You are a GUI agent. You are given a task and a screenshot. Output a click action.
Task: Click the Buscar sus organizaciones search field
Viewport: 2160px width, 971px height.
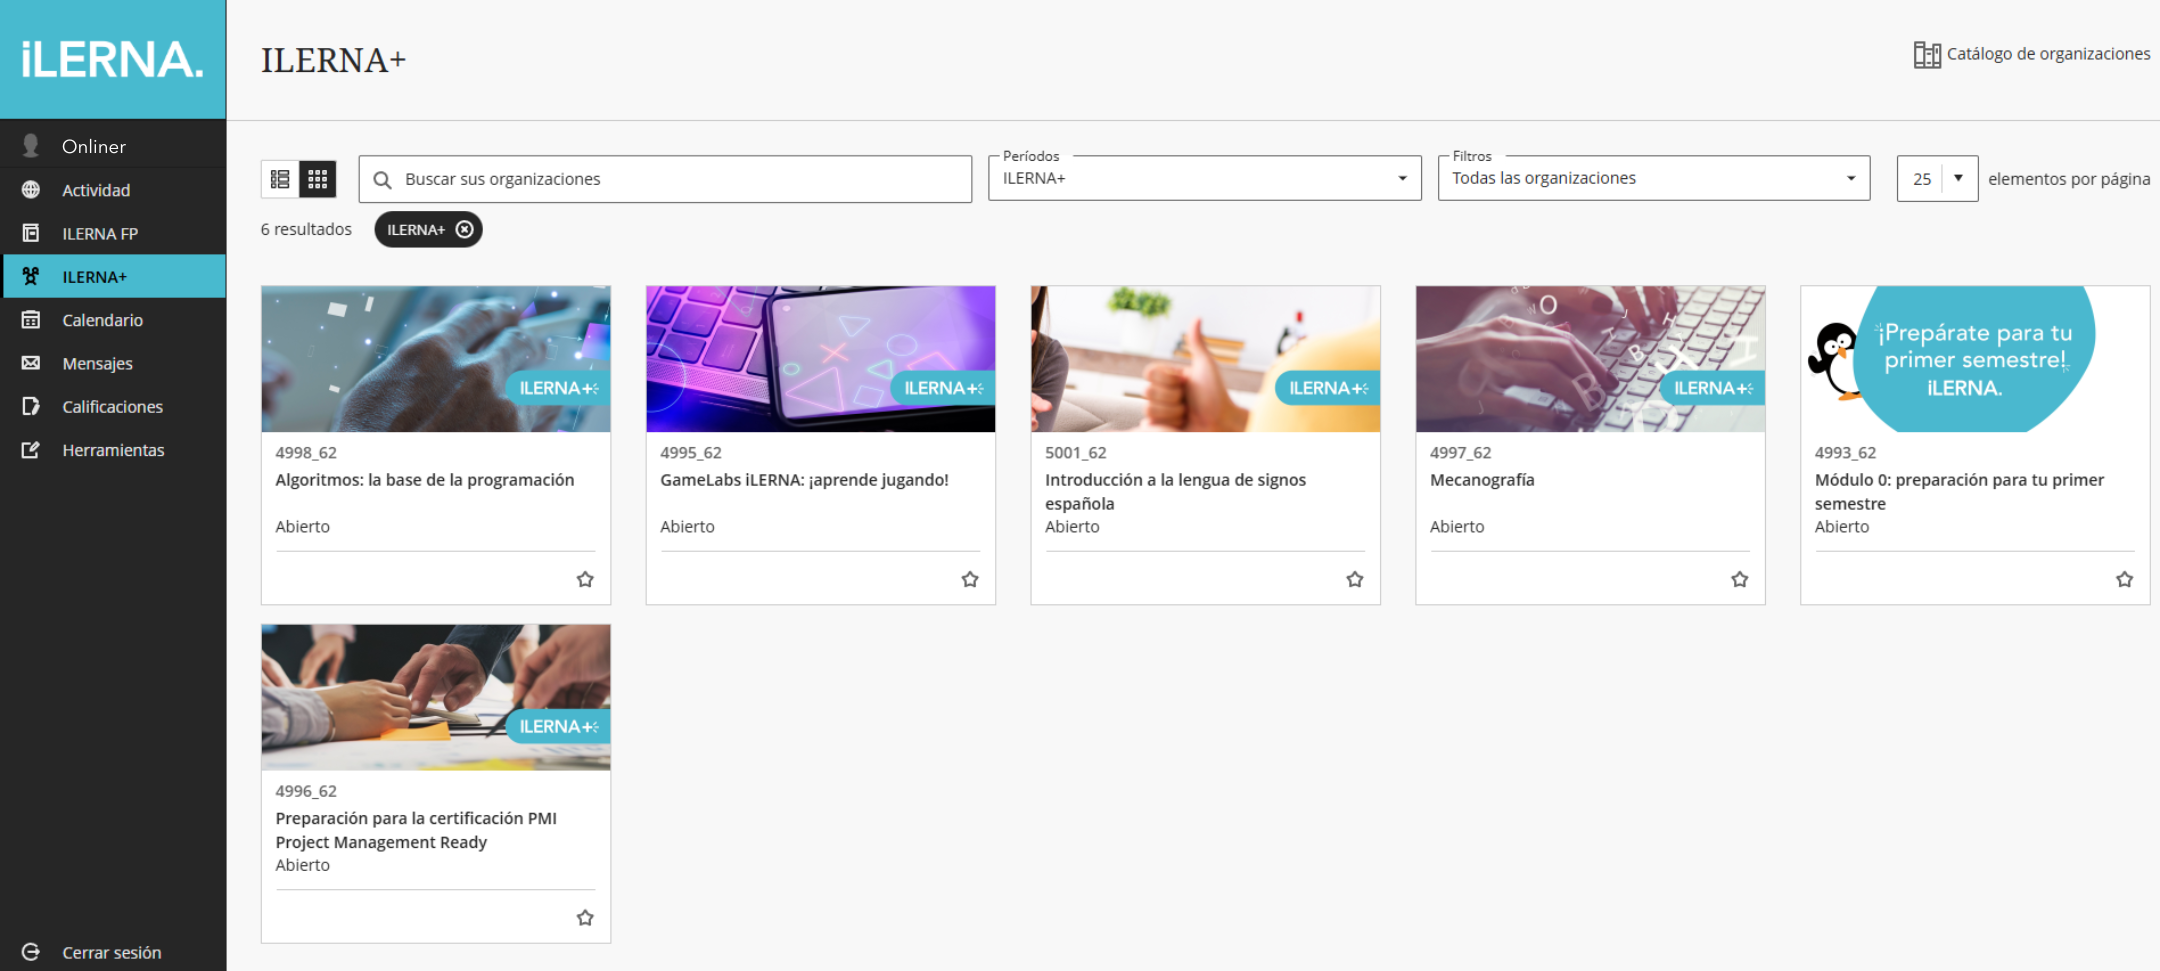(x=665, y=179)
